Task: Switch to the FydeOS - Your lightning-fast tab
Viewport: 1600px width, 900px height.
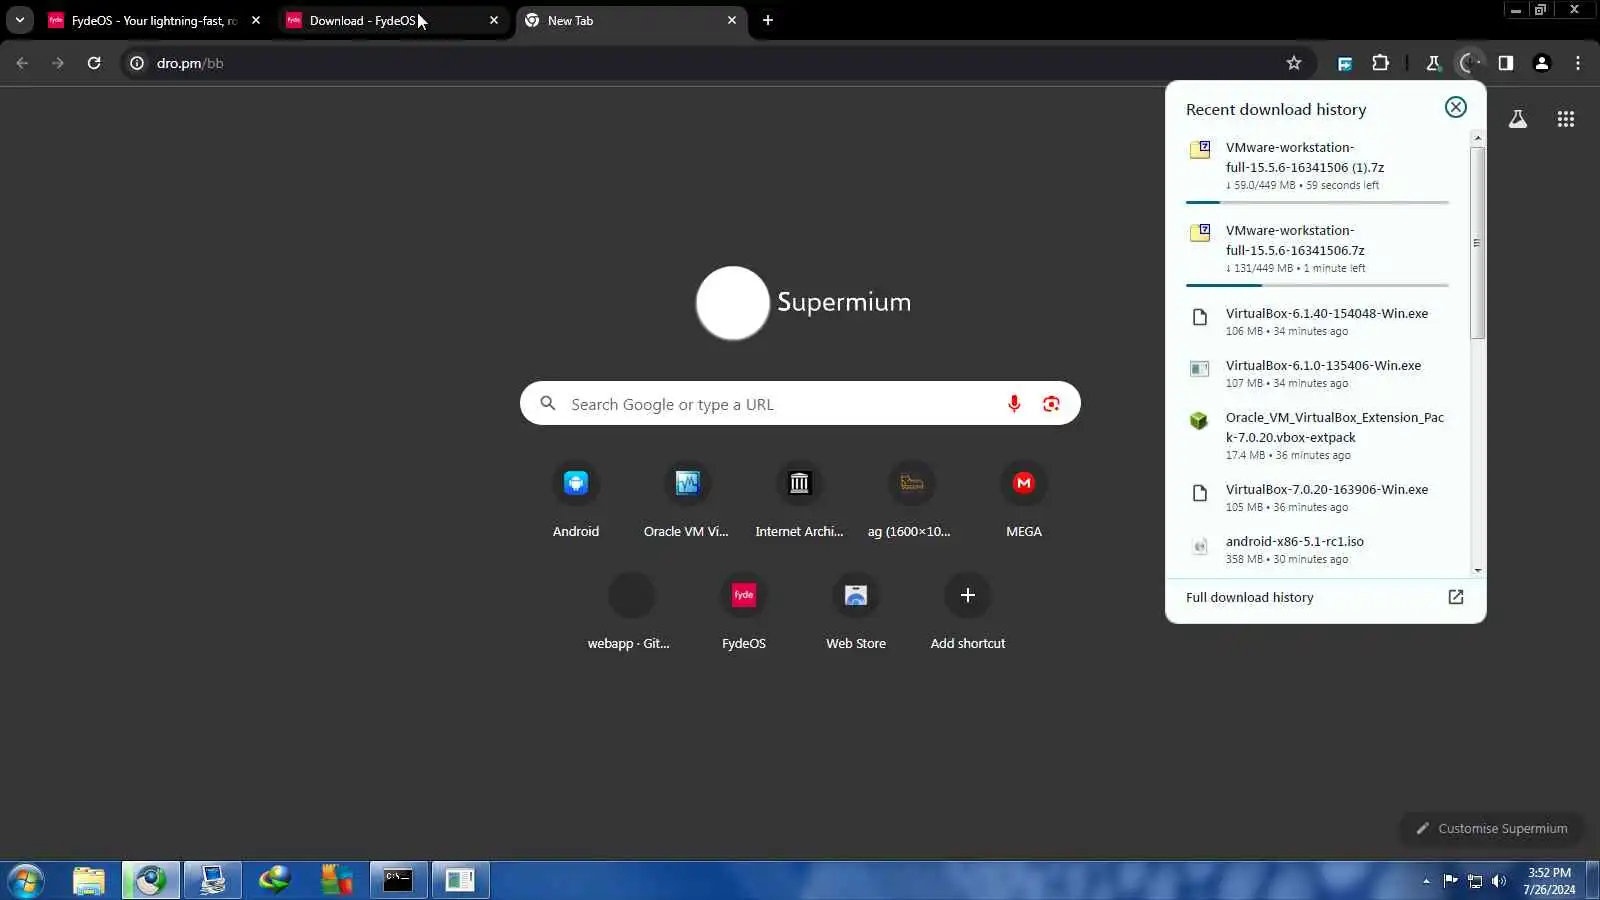Action: pyautogui.click(x=154, y=20)
